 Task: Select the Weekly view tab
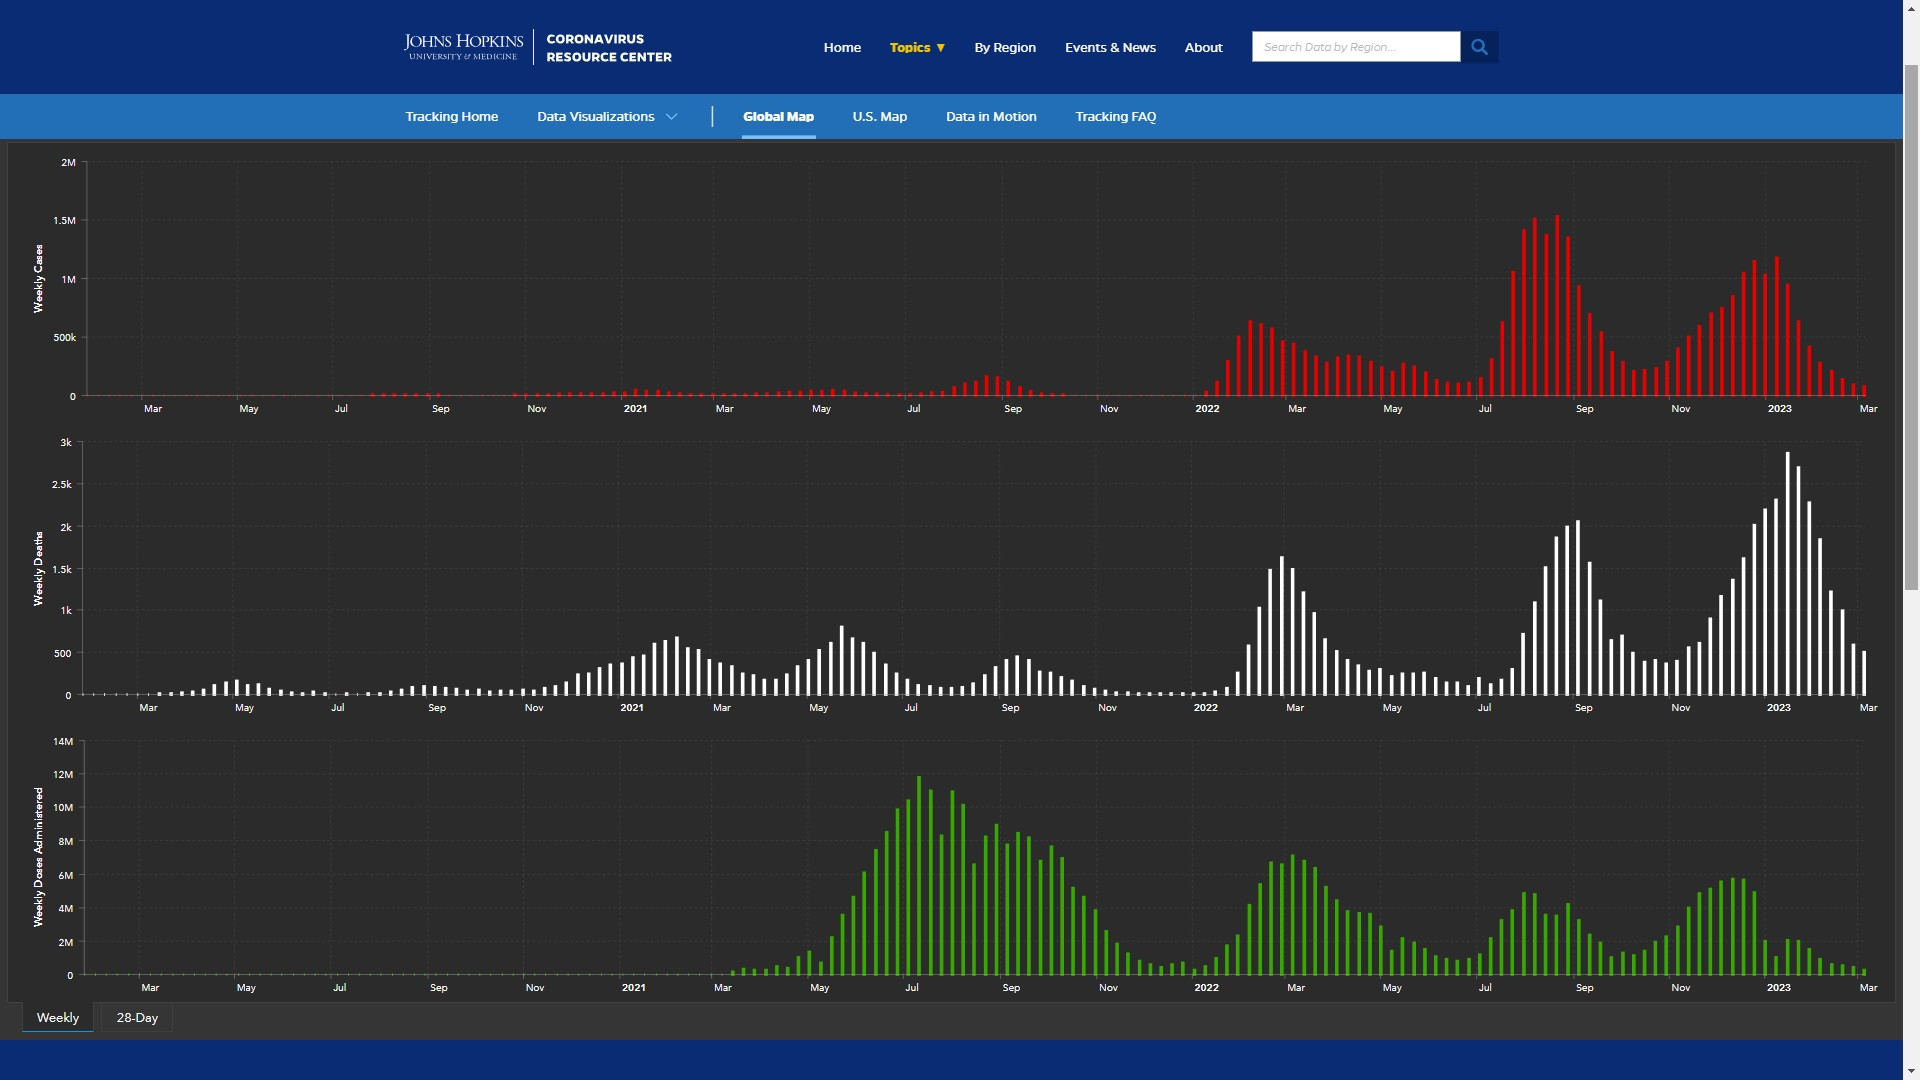(58, 1018)
